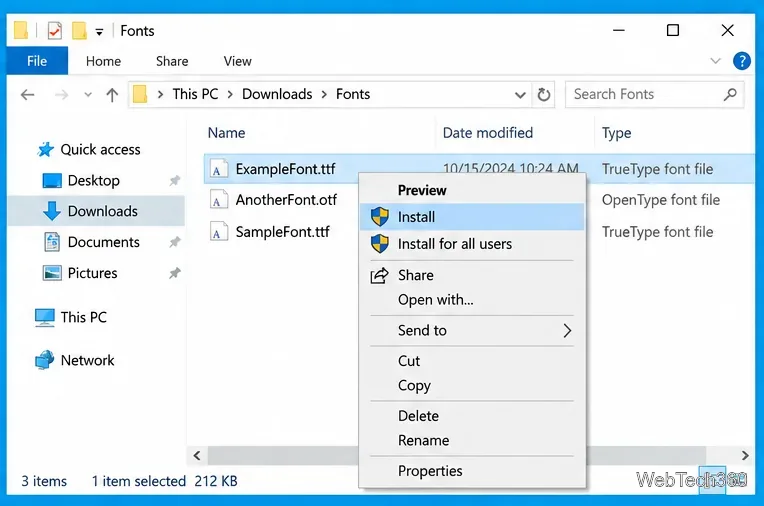Select the ExampleFont.ttf file
Screen dimensions: 764x506
point(285,169)
